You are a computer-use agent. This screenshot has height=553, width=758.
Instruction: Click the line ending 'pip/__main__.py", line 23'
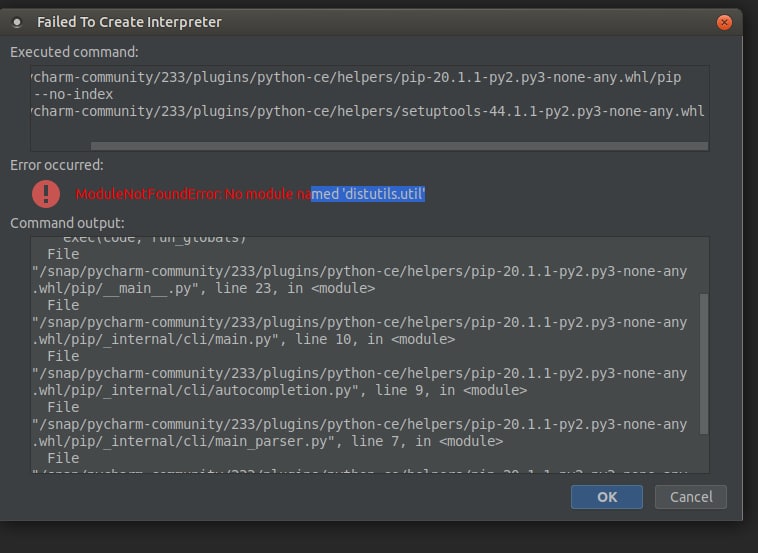pyautogui.click(x=204, y=289)
